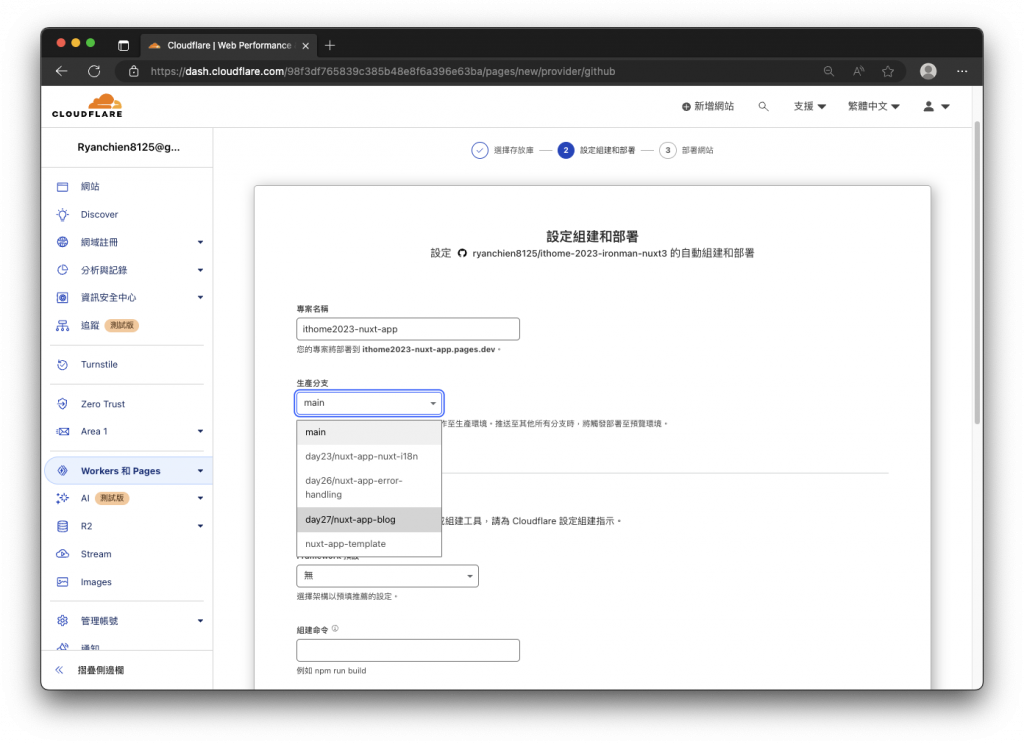The height and width of the screenshot is (744, 1024).
Task: Select day23/nuxt-app-nuxt-i18n branch option
Action: click(369, 457)
